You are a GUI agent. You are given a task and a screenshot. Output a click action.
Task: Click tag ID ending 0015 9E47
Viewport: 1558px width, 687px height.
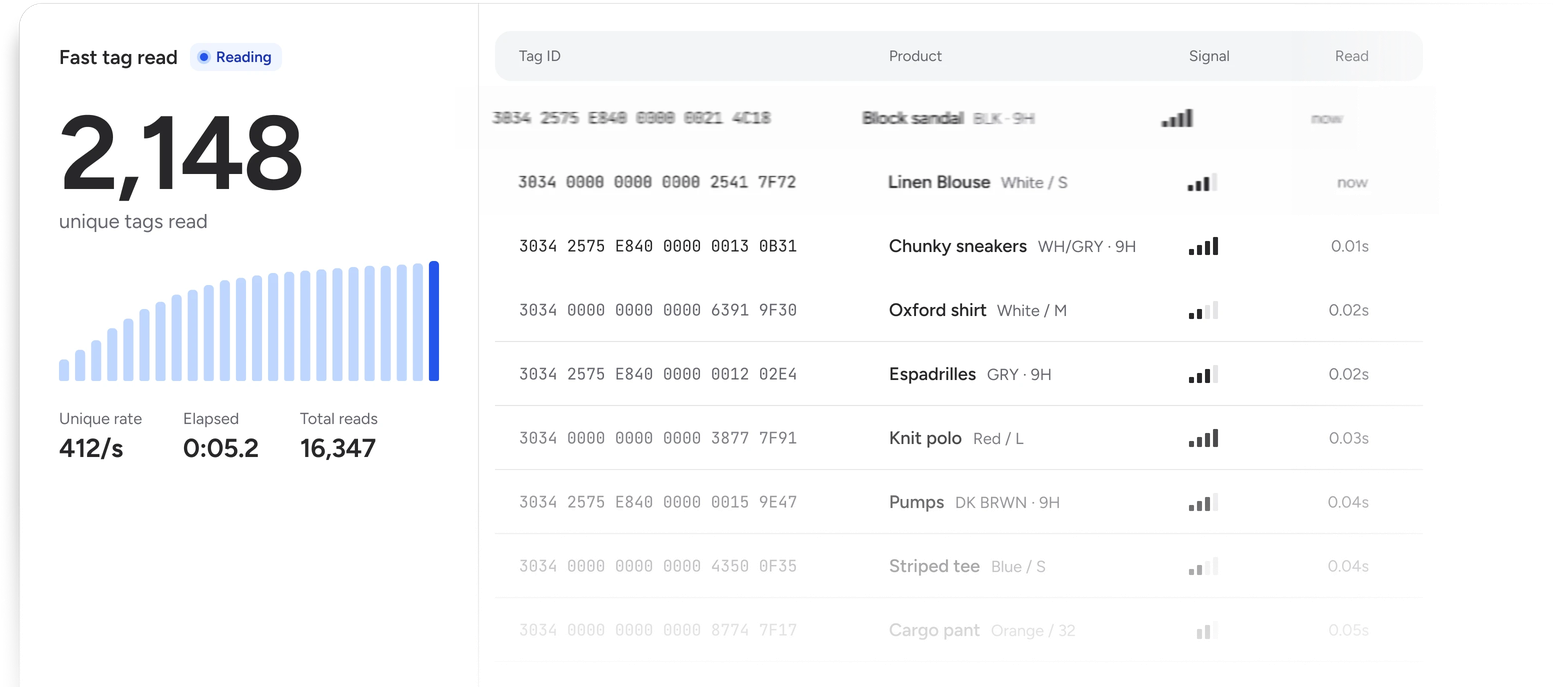tap(658, 502)
